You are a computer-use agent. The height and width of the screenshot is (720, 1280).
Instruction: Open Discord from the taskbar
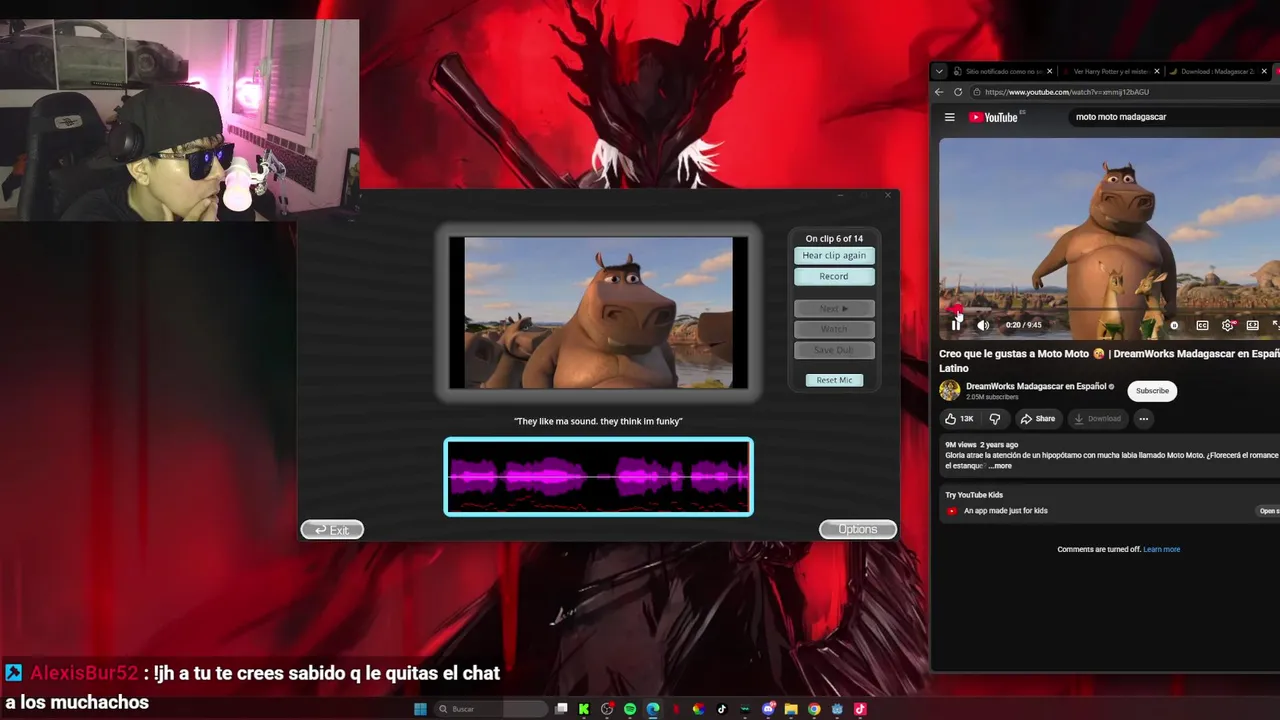(768, 709)
